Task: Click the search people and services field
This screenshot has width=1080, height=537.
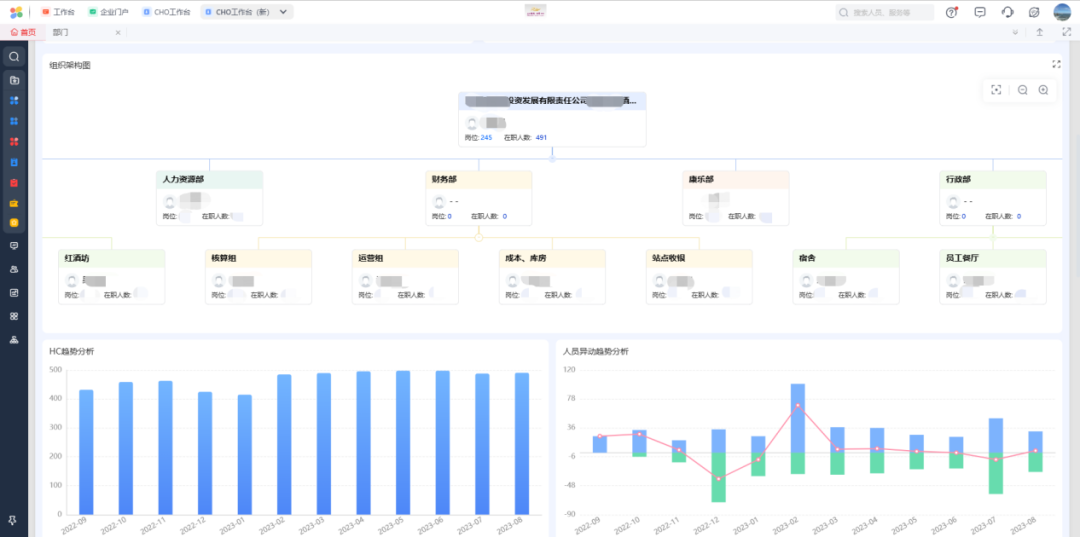Action: pos(885,12)
